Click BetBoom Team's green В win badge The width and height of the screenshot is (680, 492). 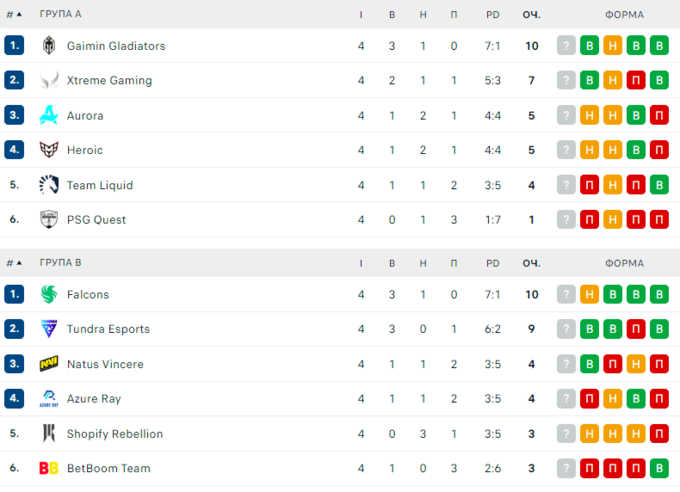click(659, 468)
